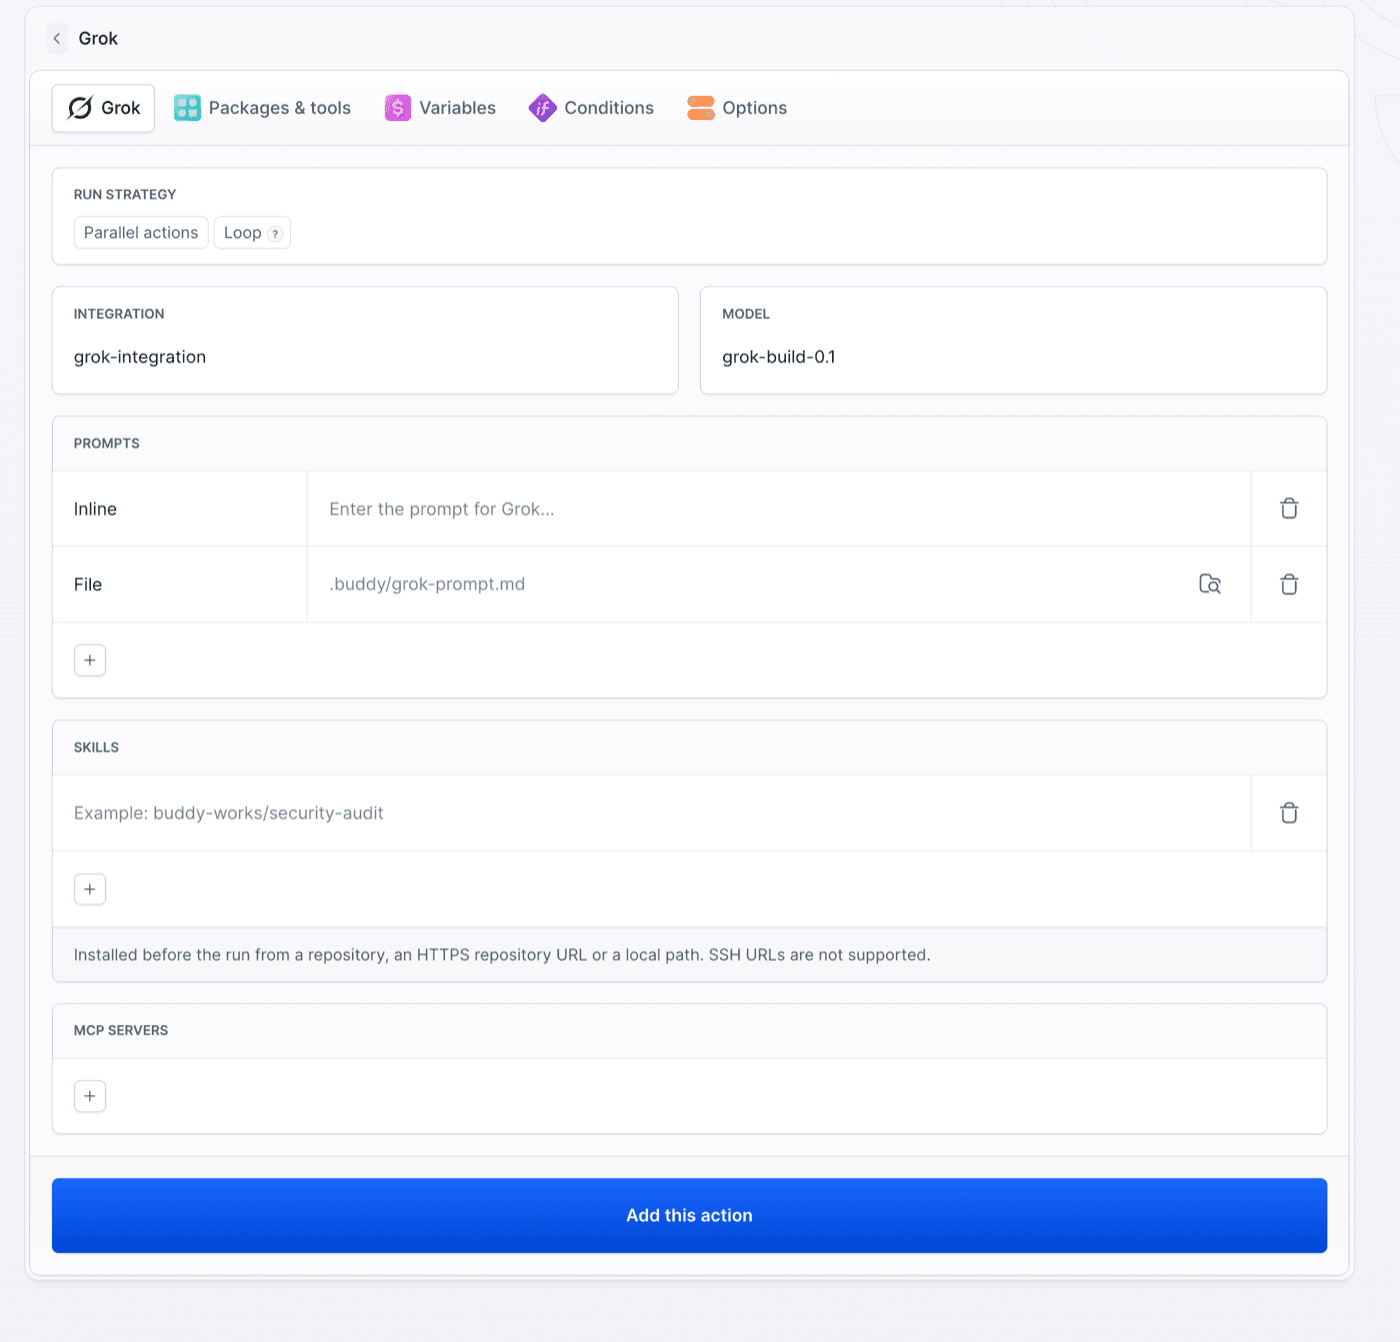Click the Add this action button

[x=689, y=1215]
